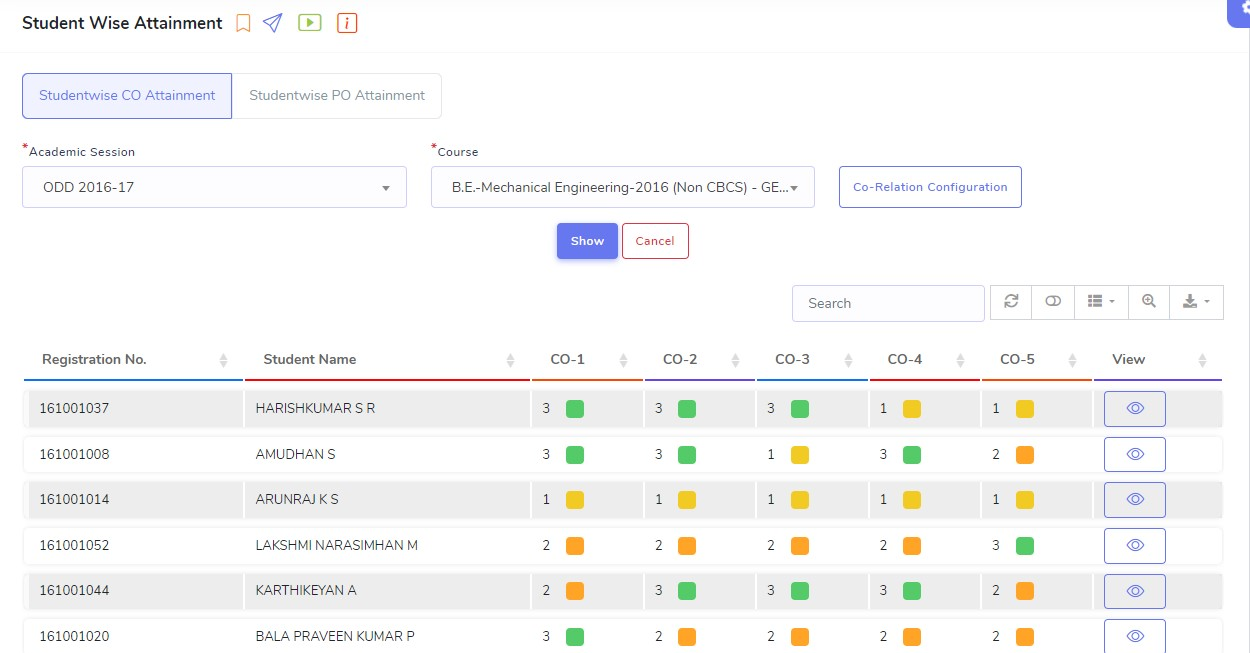Screen dimensions: 1250x653
Task: Click the zoom magnifier icon in table toolbar
Action: [x=1149, y=302]
